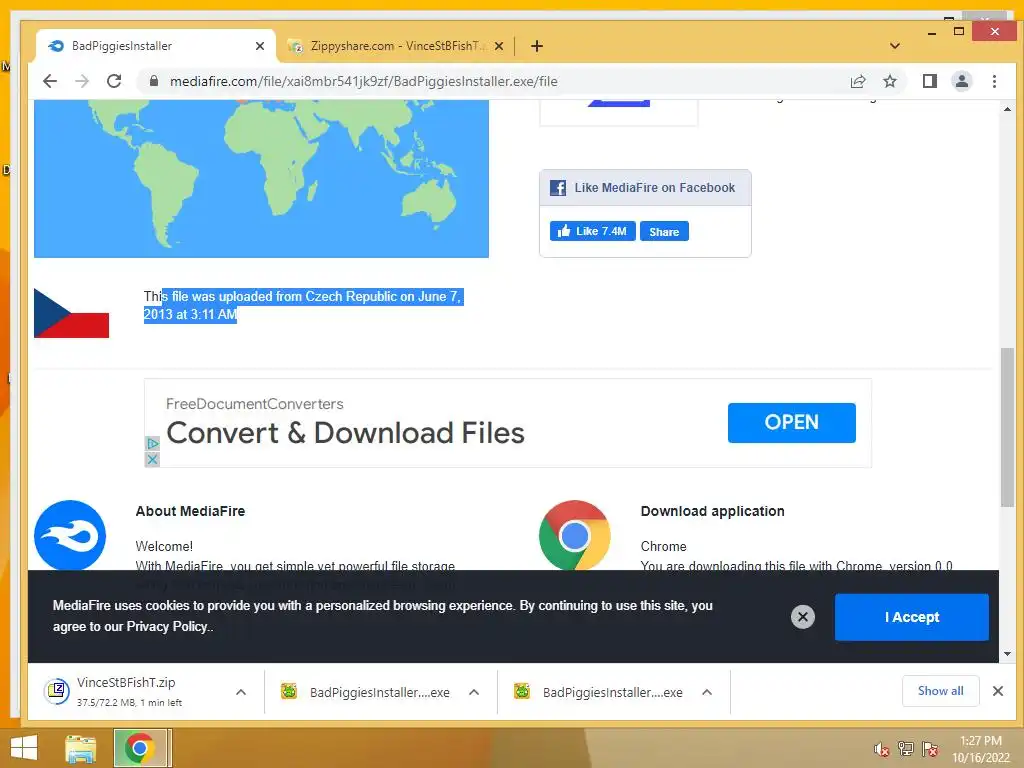Open the Privacy Policy link

point(167,626)
